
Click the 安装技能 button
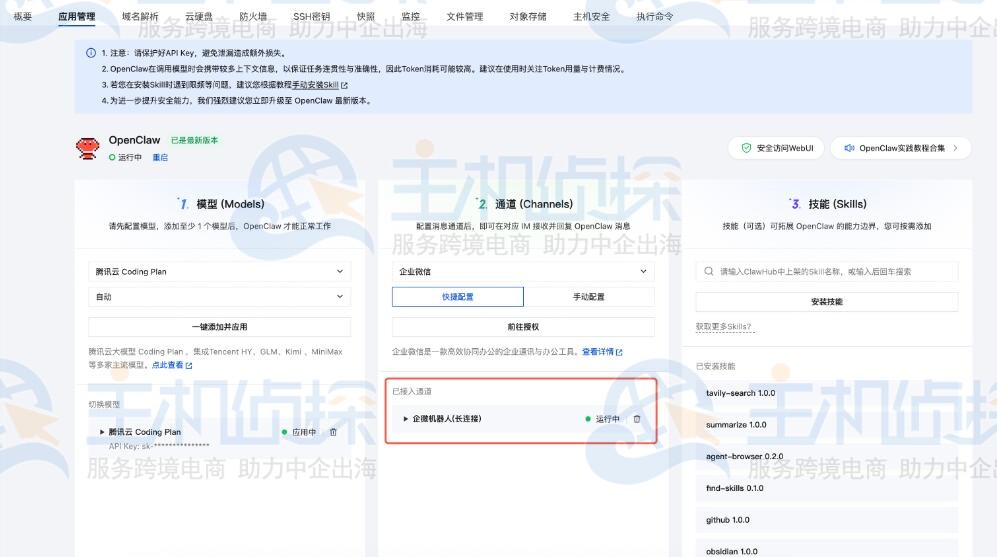[827, 301]
